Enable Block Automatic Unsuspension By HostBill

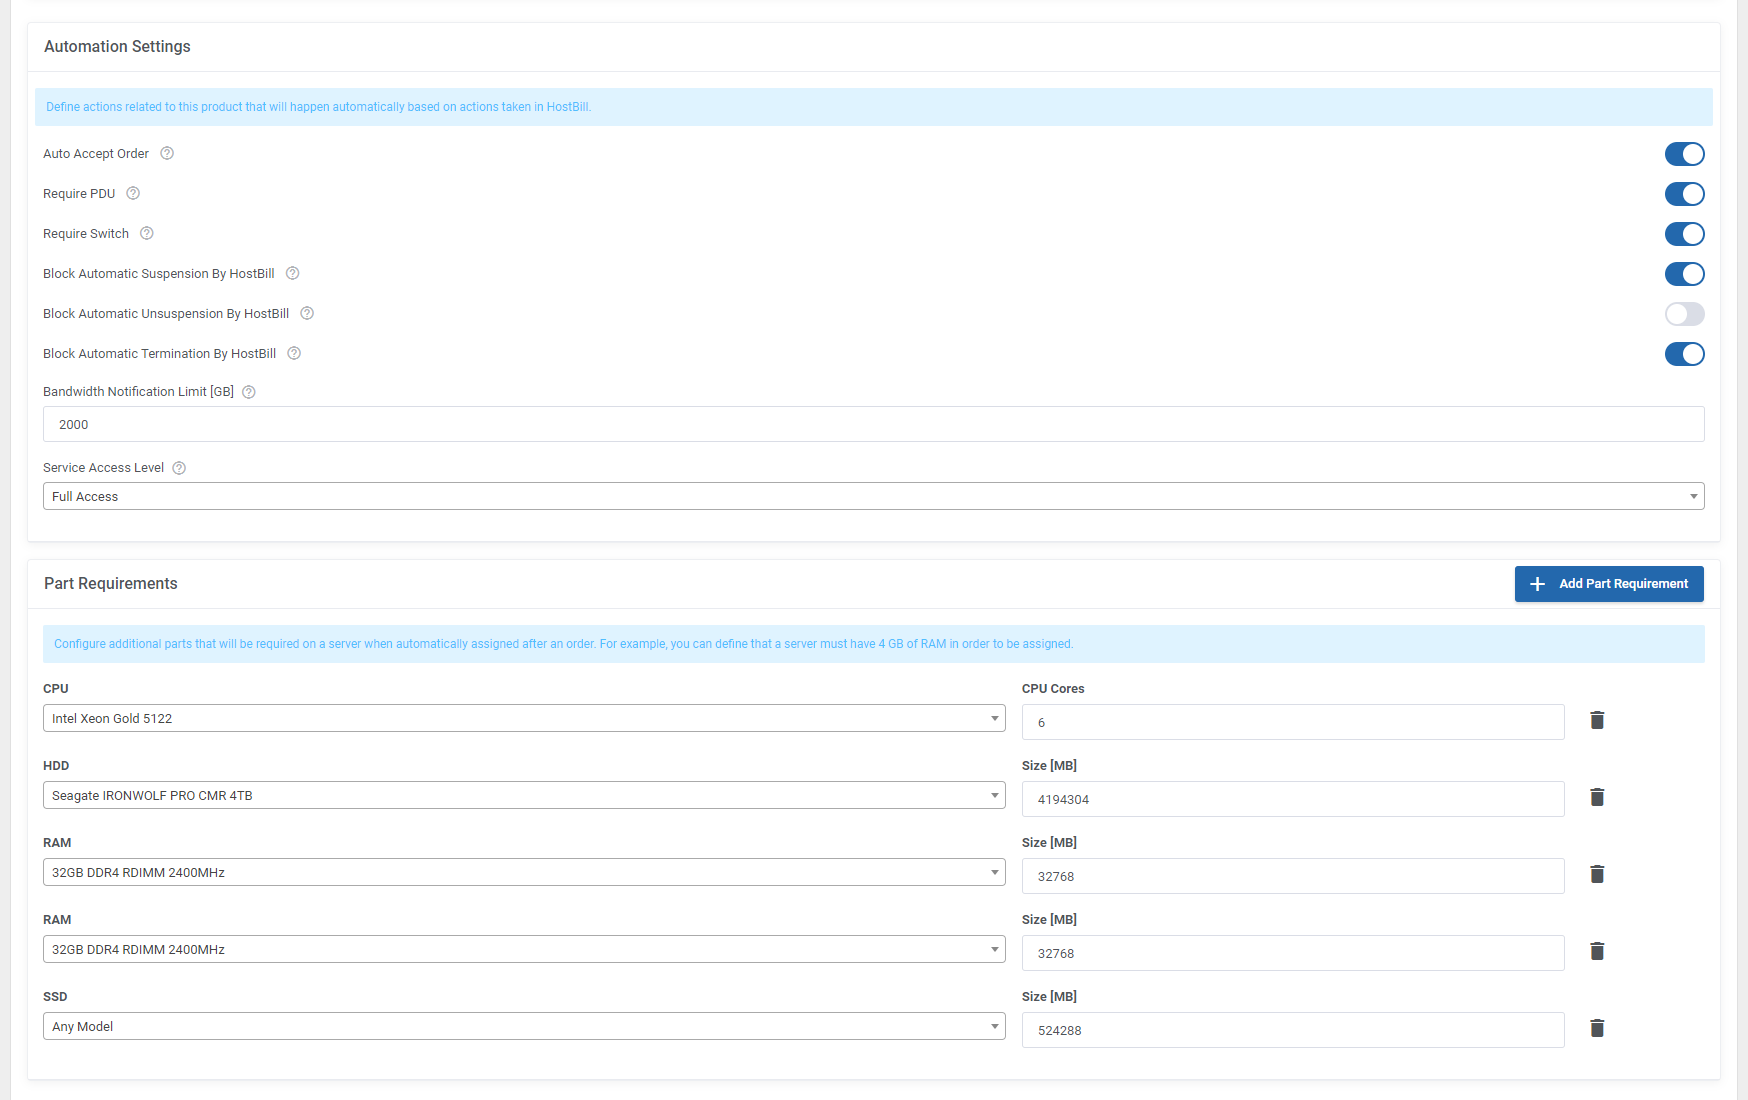(x=1685, y=314)
